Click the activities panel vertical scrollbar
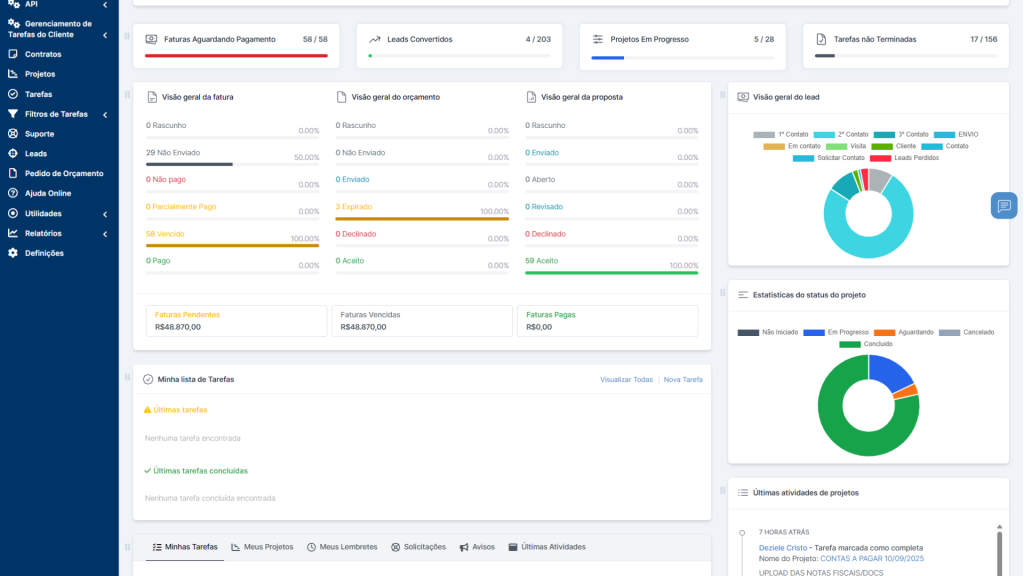Screen dimensions: 1024x576 tap(998, 552)
